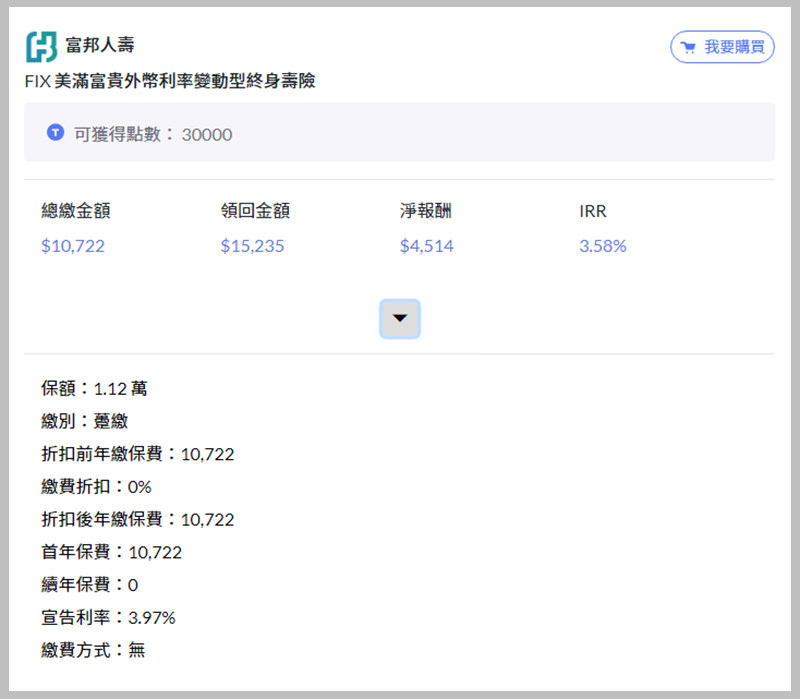Click the IRR label

pyautogui.click(x=592, y=211)
